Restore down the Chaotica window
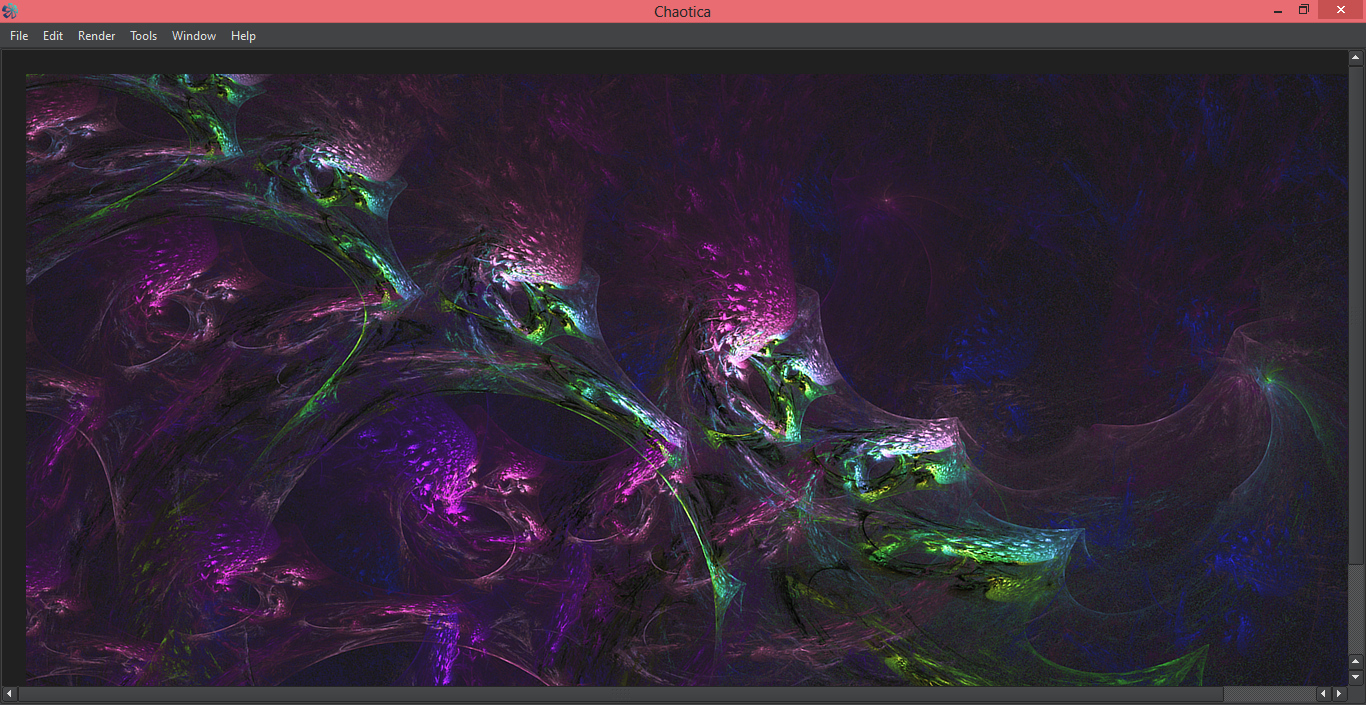The image size is (1366, 705). [x=1304, y=10]
